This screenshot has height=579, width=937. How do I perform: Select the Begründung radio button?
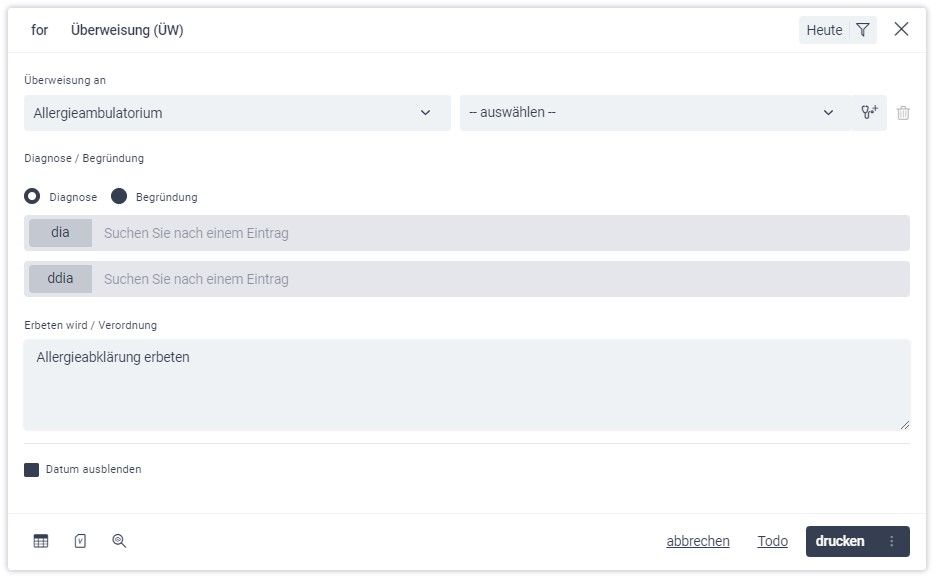click(x=119, y=197)
